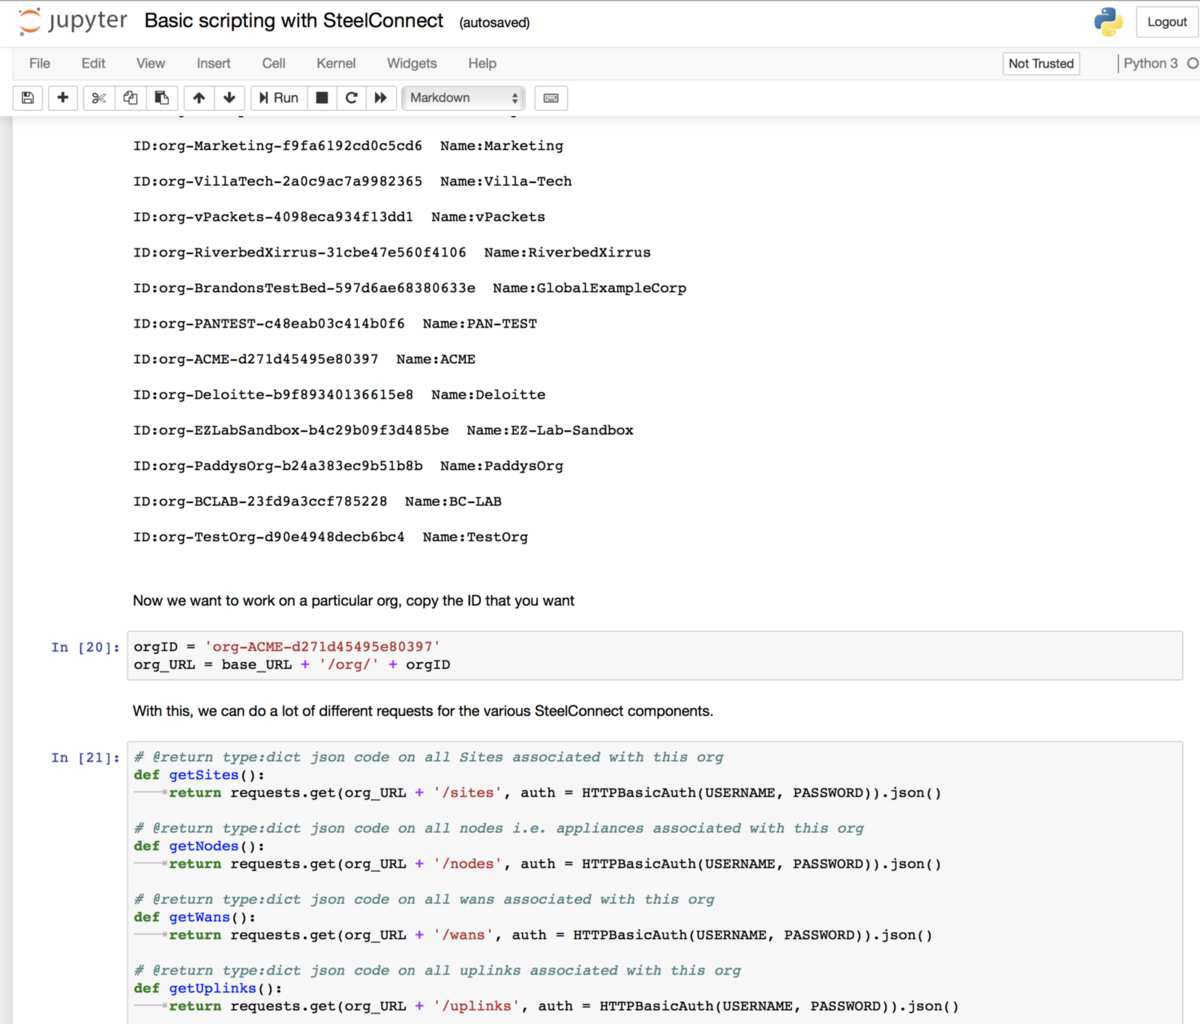
Task: Click the Python 3 kernel name
Action: tap(1150, 63)
